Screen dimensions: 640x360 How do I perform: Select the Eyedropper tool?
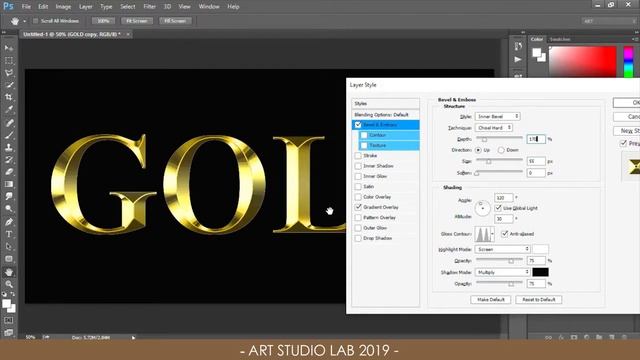coord(9,109)
